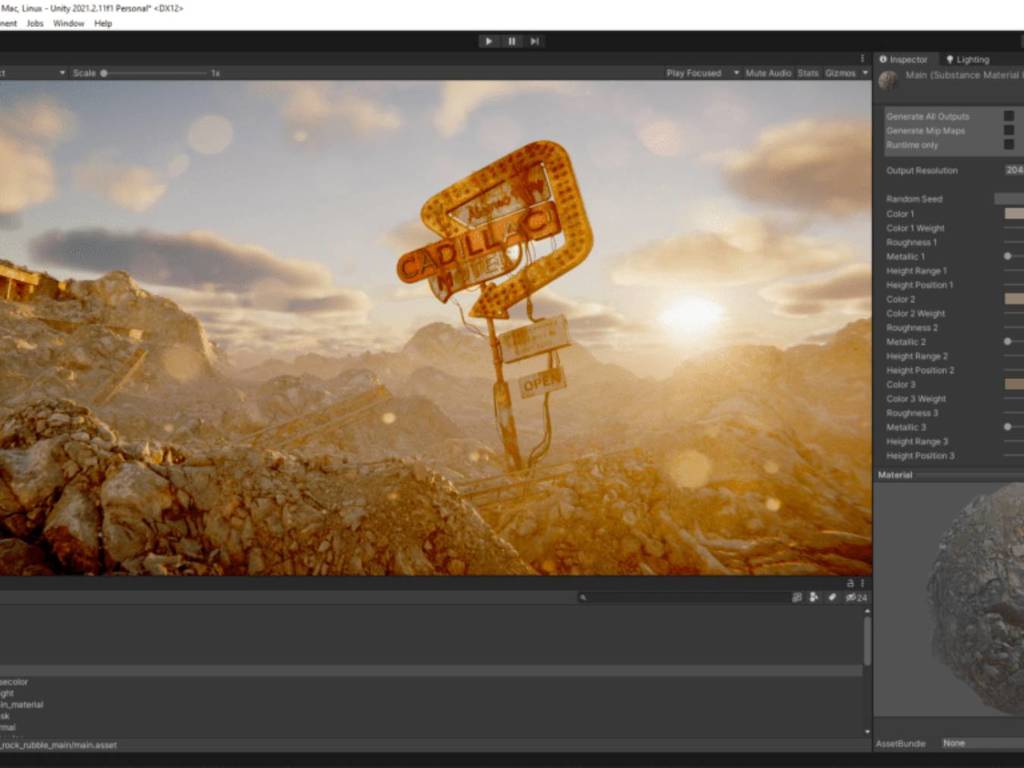The height and width of the screenshot is (768, 1024).
Task: Toggle Mute Audio in the Game view
Action: 768,73
